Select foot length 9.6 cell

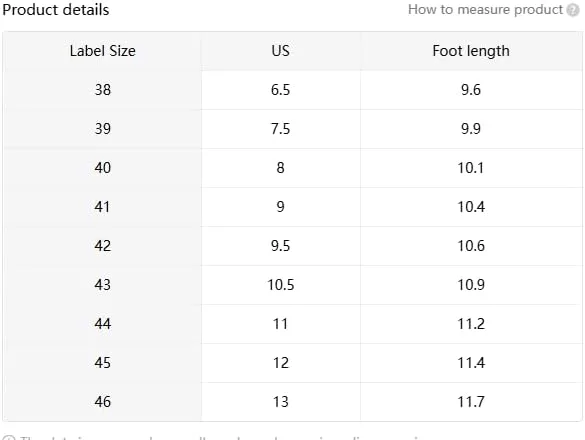point(471,90)
